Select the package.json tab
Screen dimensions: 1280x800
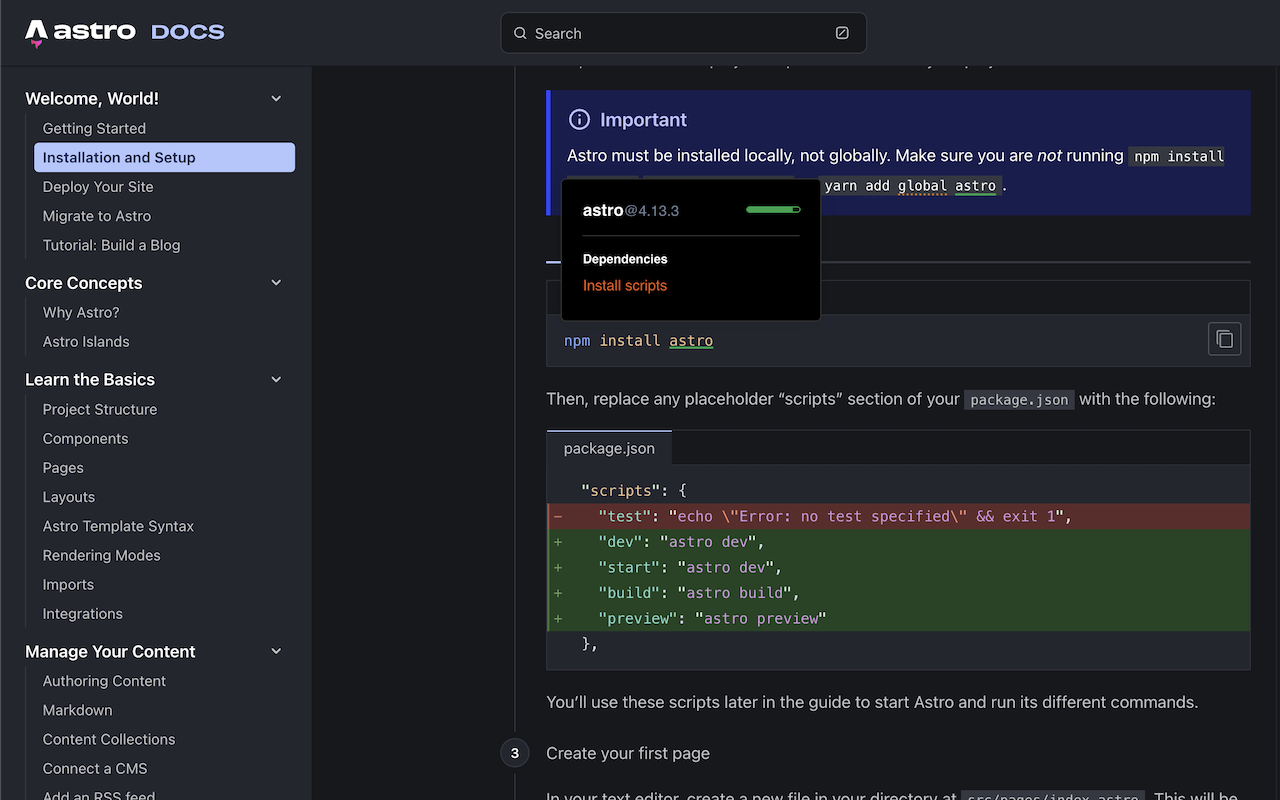tap(609, 448)
